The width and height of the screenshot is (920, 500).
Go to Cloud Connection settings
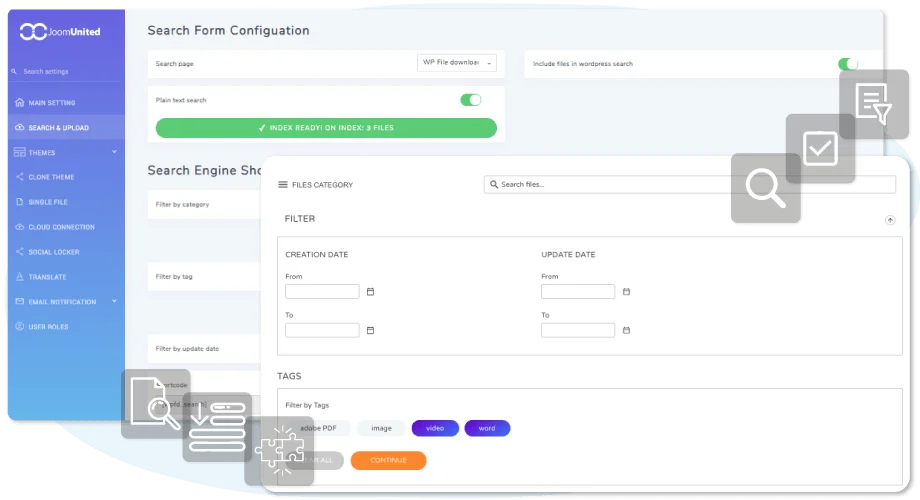pyautogui.click(x=61, y=227)
